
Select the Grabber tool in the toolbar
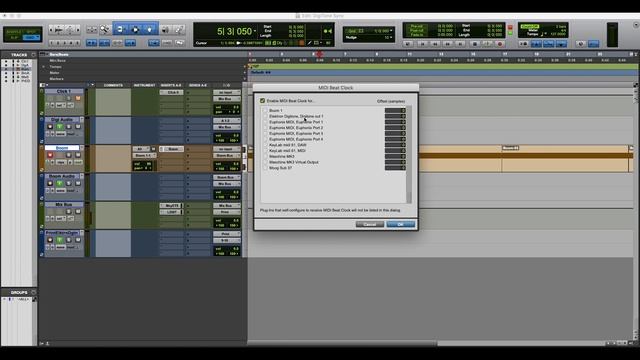coord(150,29)
